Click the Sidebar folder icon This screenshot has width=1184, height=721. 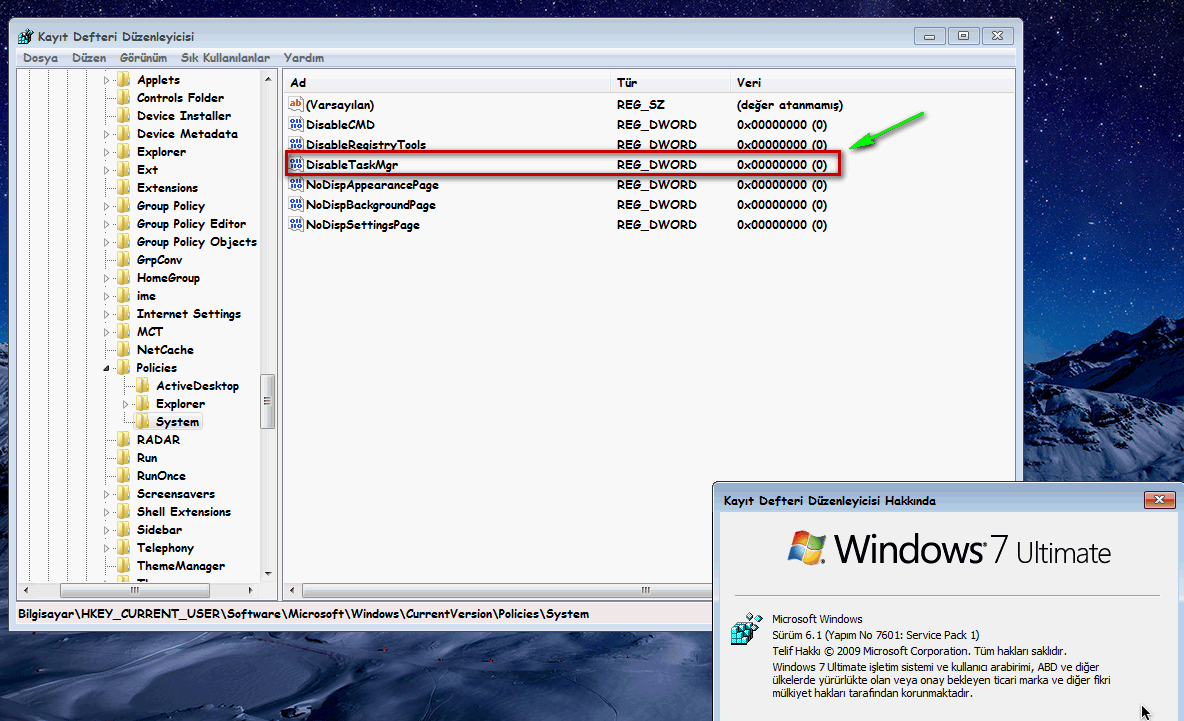(x=124, y=530)
